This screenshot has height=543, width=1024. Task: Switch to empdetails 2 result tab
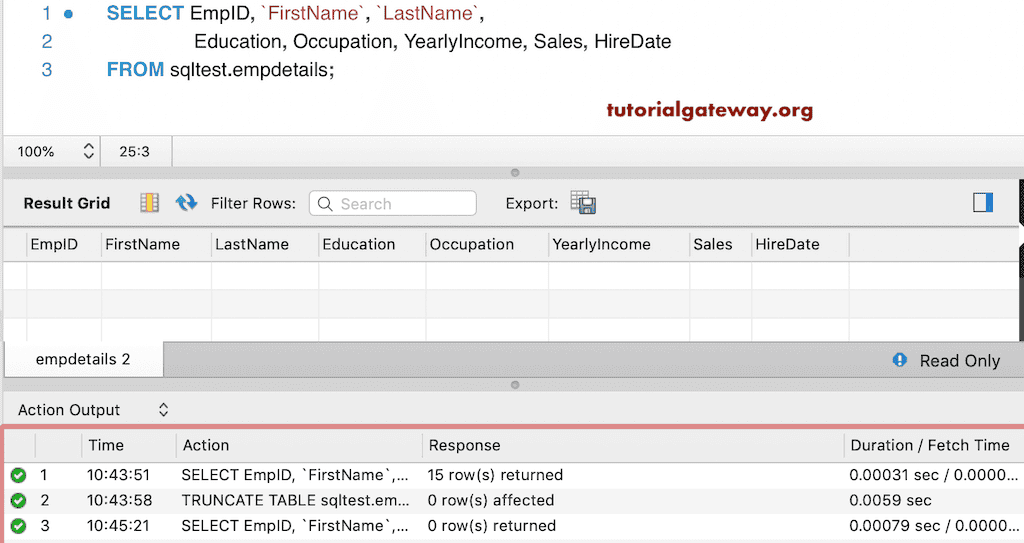coord(83,359)
